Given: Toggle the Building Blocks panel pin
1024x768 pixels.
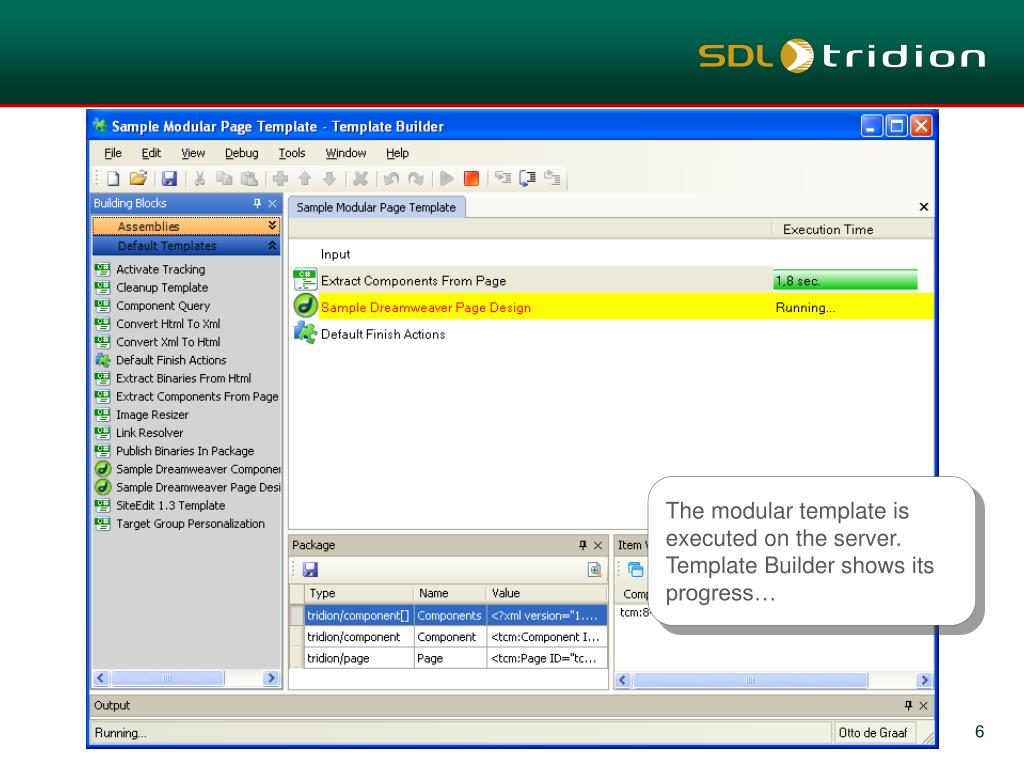Looking at the screenshot, I should pyautogui.click(x=257, y=203).
